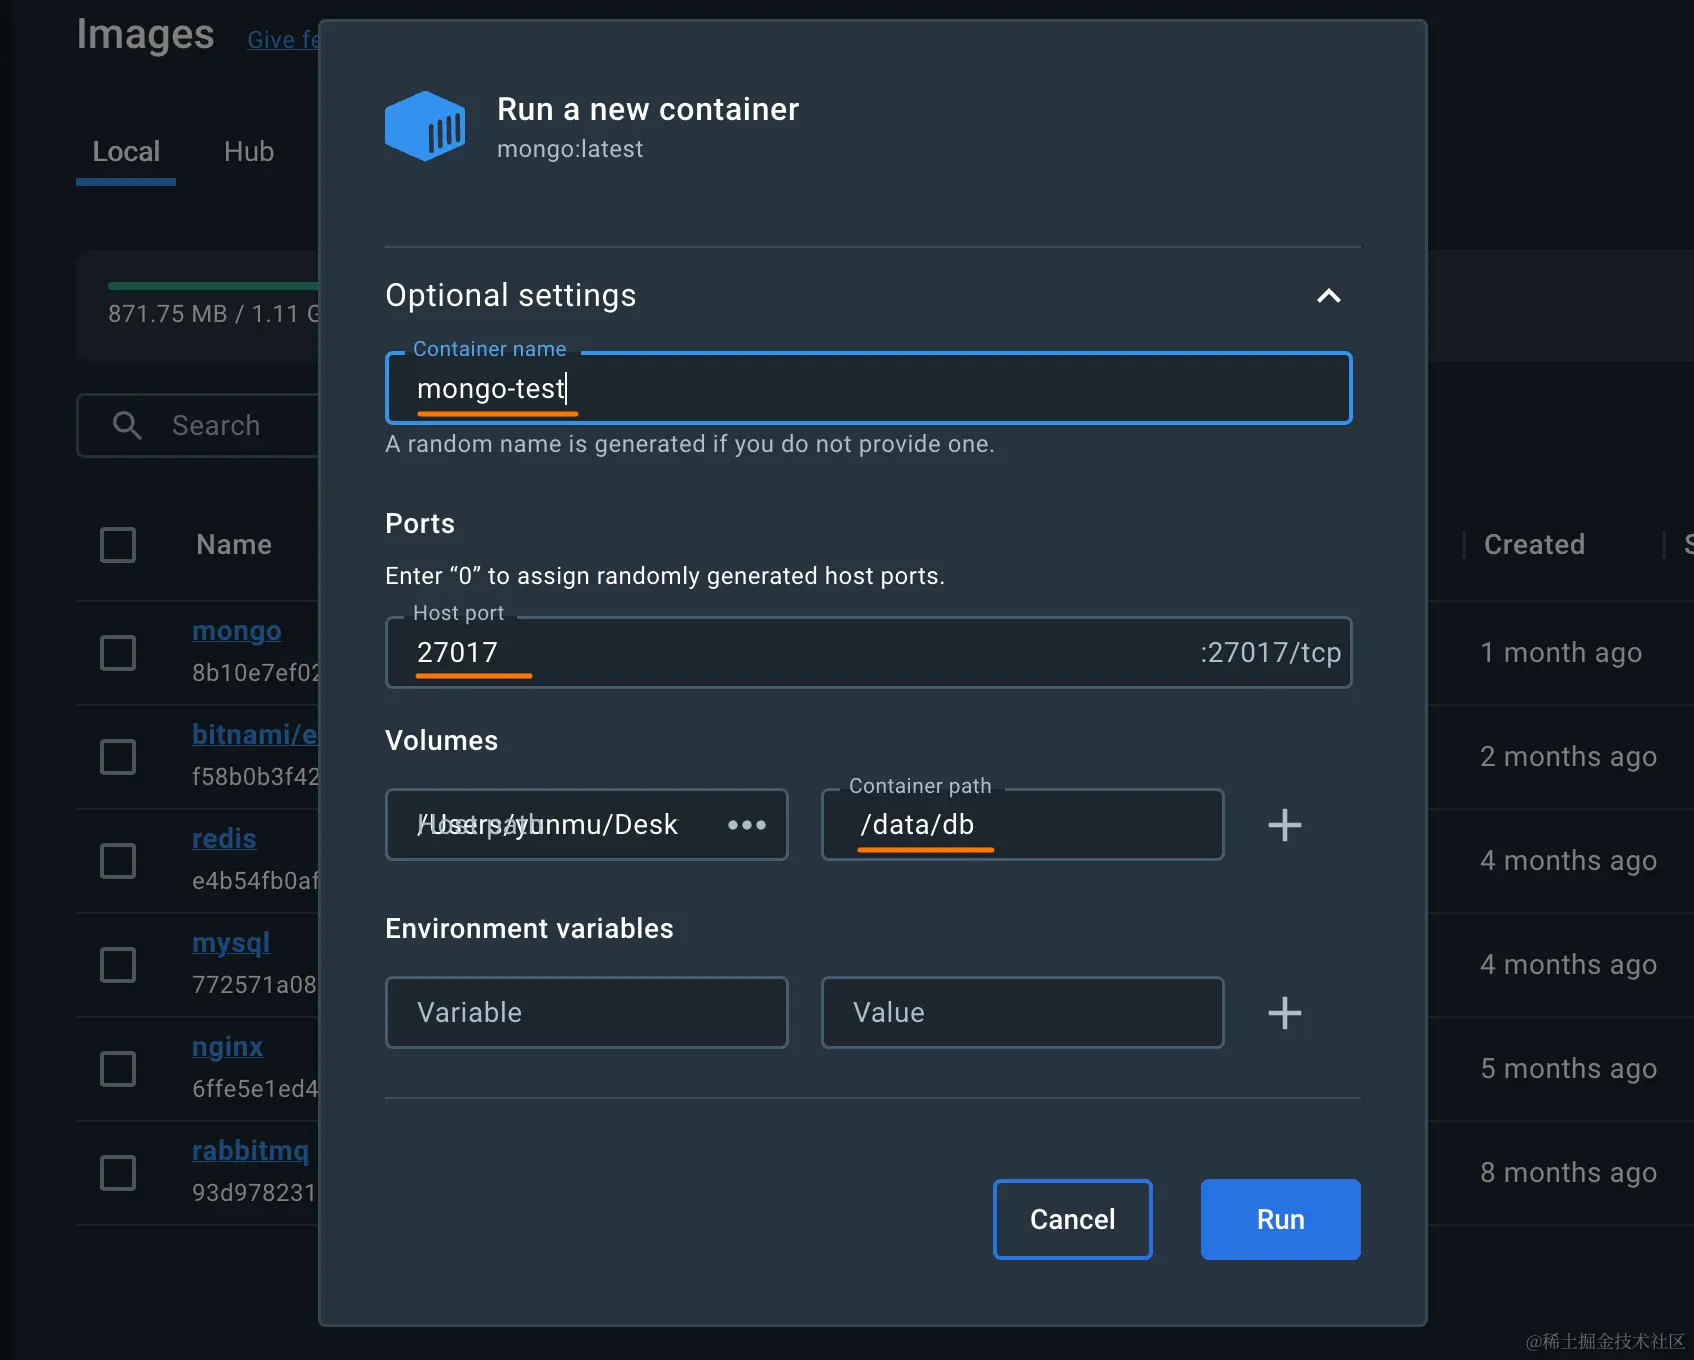This screenshot has height=1360, width=1694.
Task: Select the redis image checkbox
Action: click(x=118, y=861)
